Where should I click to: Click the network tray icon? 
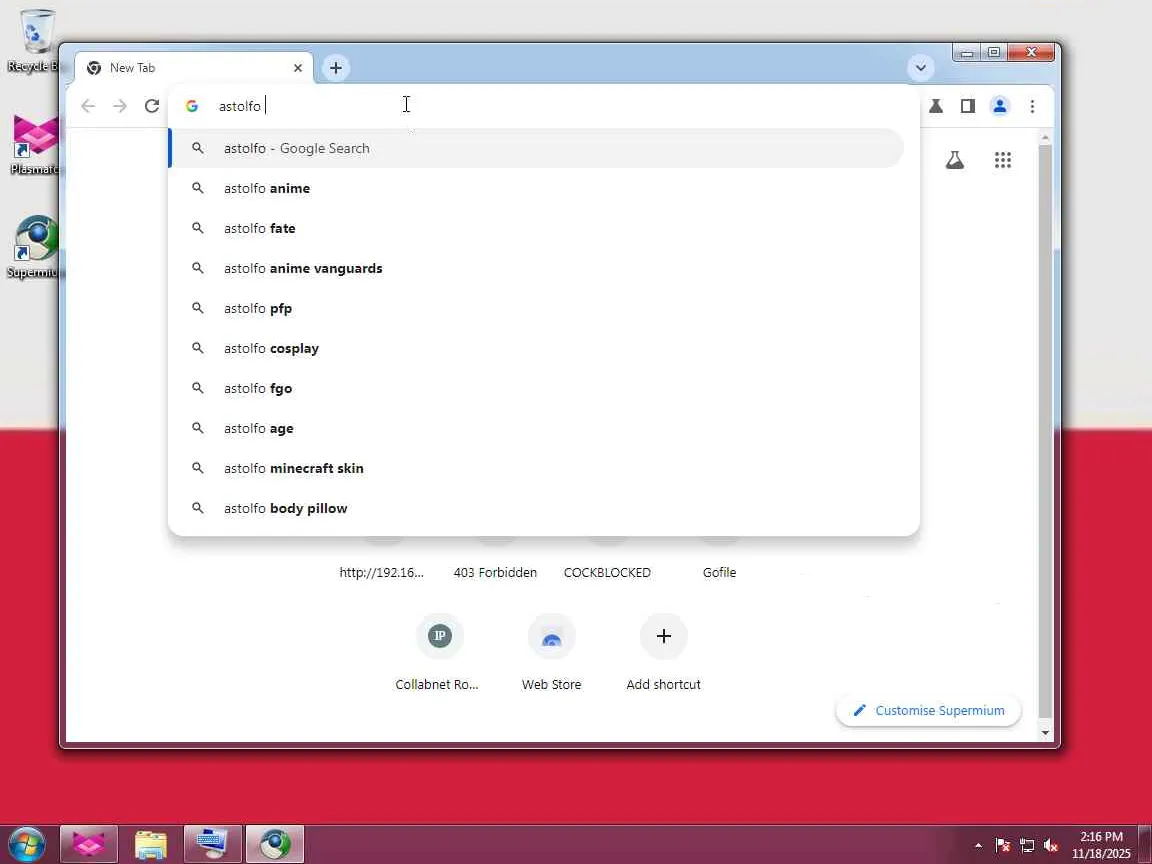(x=1027, y=846)
